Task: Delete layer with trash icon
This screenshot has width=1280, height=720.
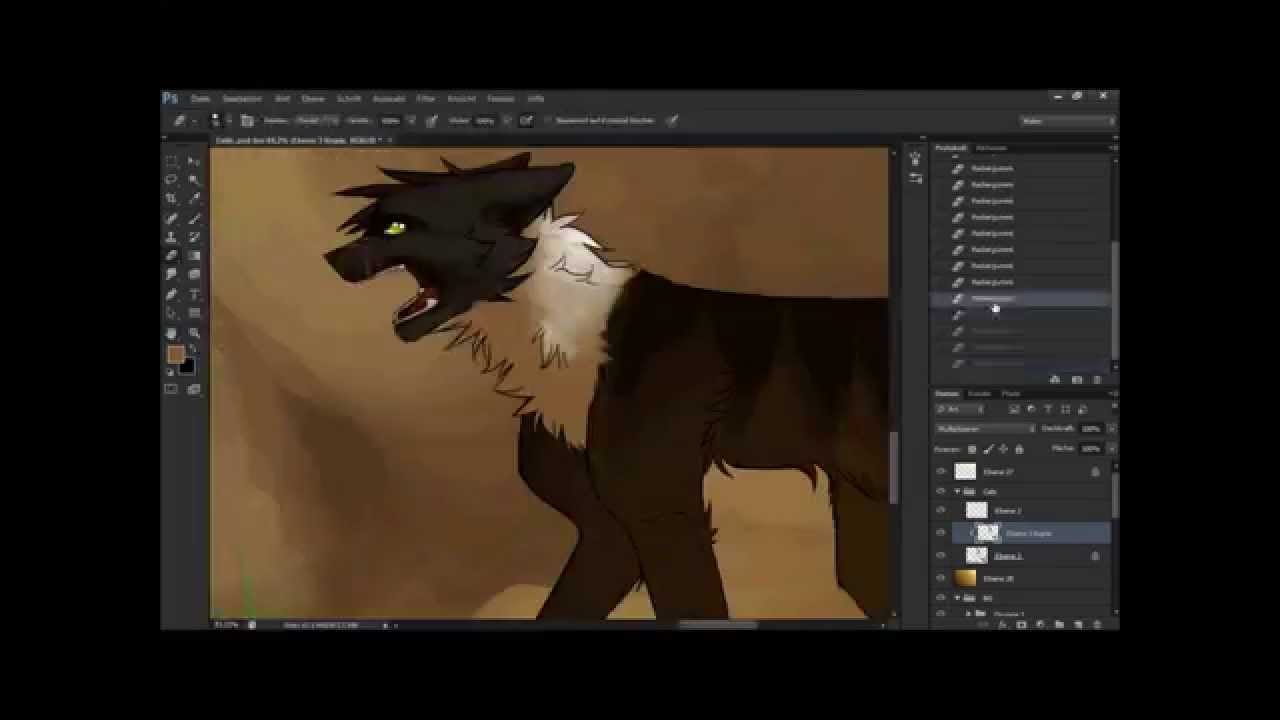Action: click(1097, 624)
